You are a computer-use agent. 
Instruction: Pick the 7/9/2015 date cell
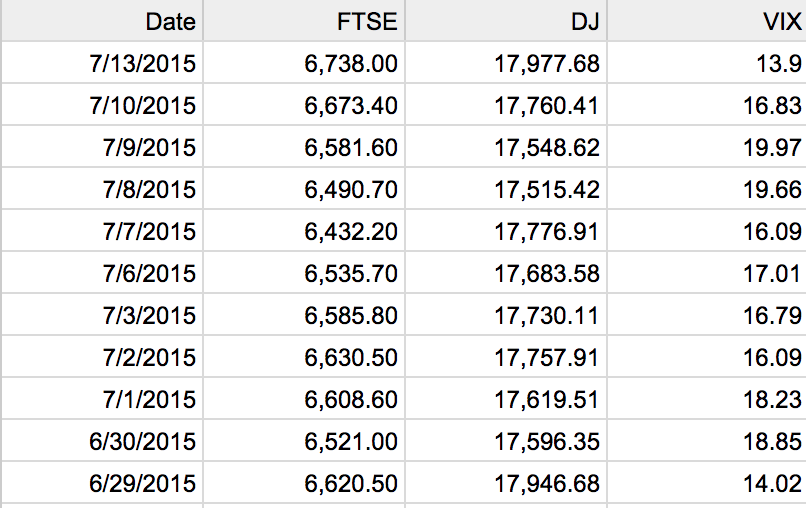click(x=102, y=147)
